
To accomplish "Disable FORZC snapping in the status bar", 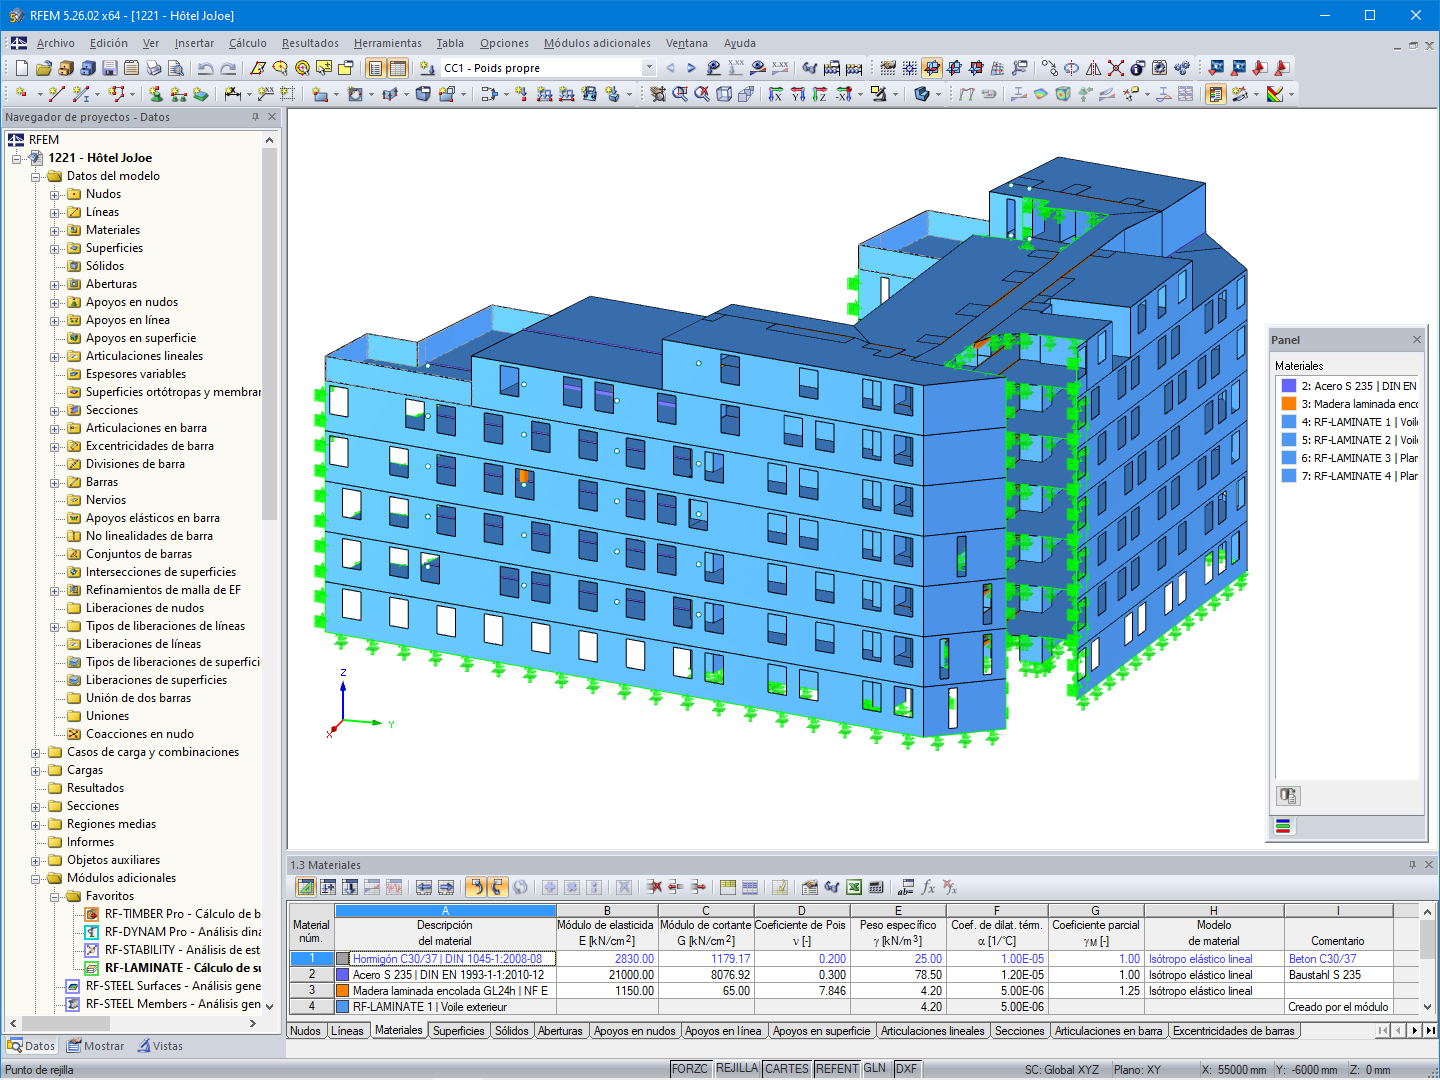I will point(691,1068).
